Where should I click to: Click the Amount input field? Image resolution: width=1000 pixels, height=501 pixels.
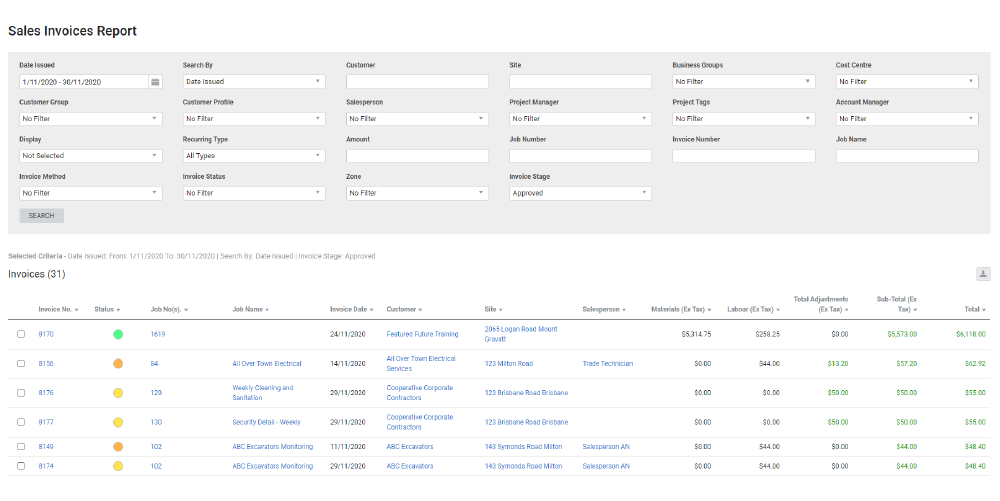click(417, 156)
